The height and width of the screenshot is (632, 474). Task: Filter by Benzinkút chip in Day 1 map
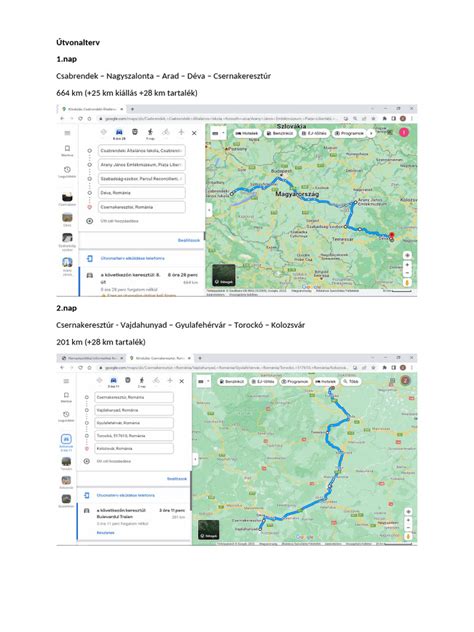point(279,133)
